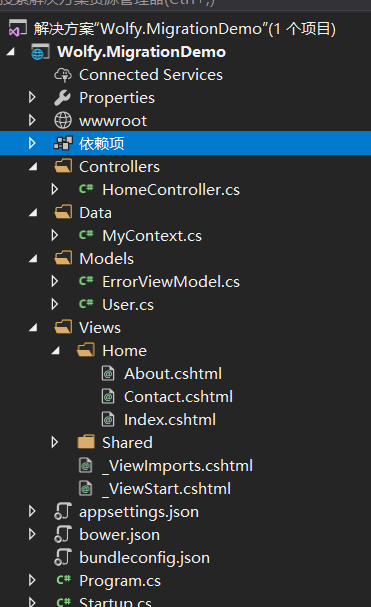Collapse the Views folder arrow
This screenshot has width=371, height=607.
[x=33, y=328]
